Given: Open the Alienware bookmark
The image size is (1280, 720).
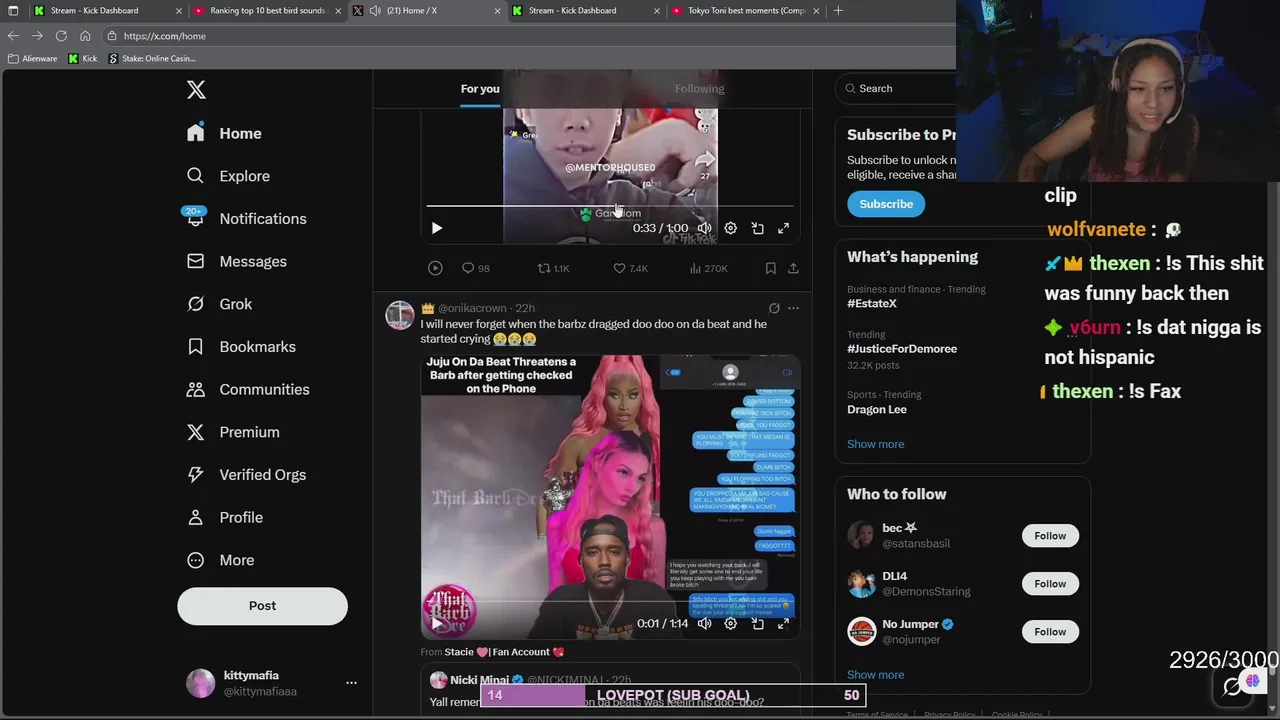Looking at the screenshot, I should pos(33,59).
